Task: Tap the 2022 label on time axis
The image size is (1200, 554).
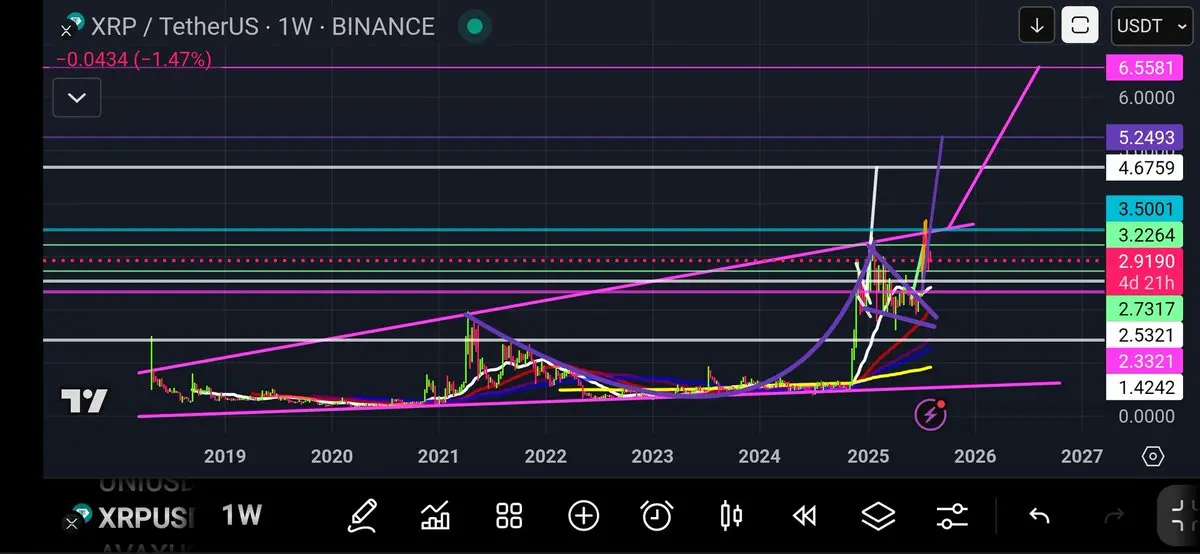Action: (546, 457)
